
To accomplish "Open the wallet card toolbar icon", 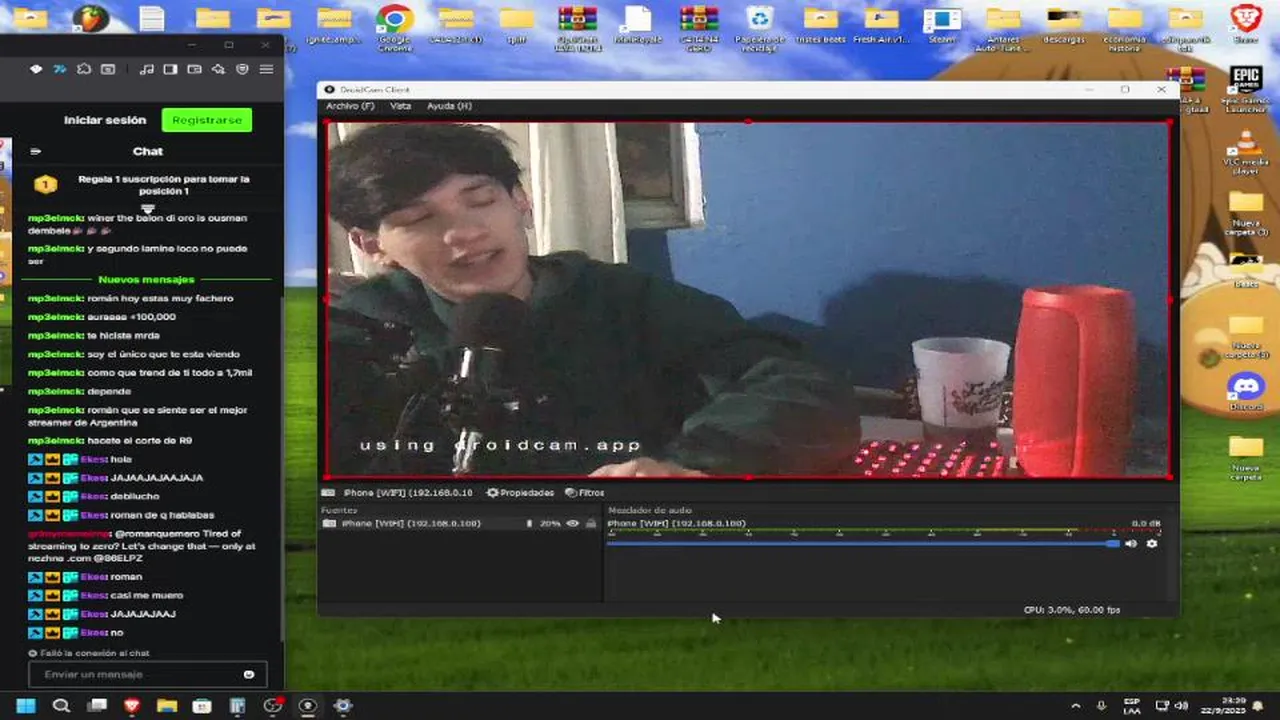I will point(194,69).
